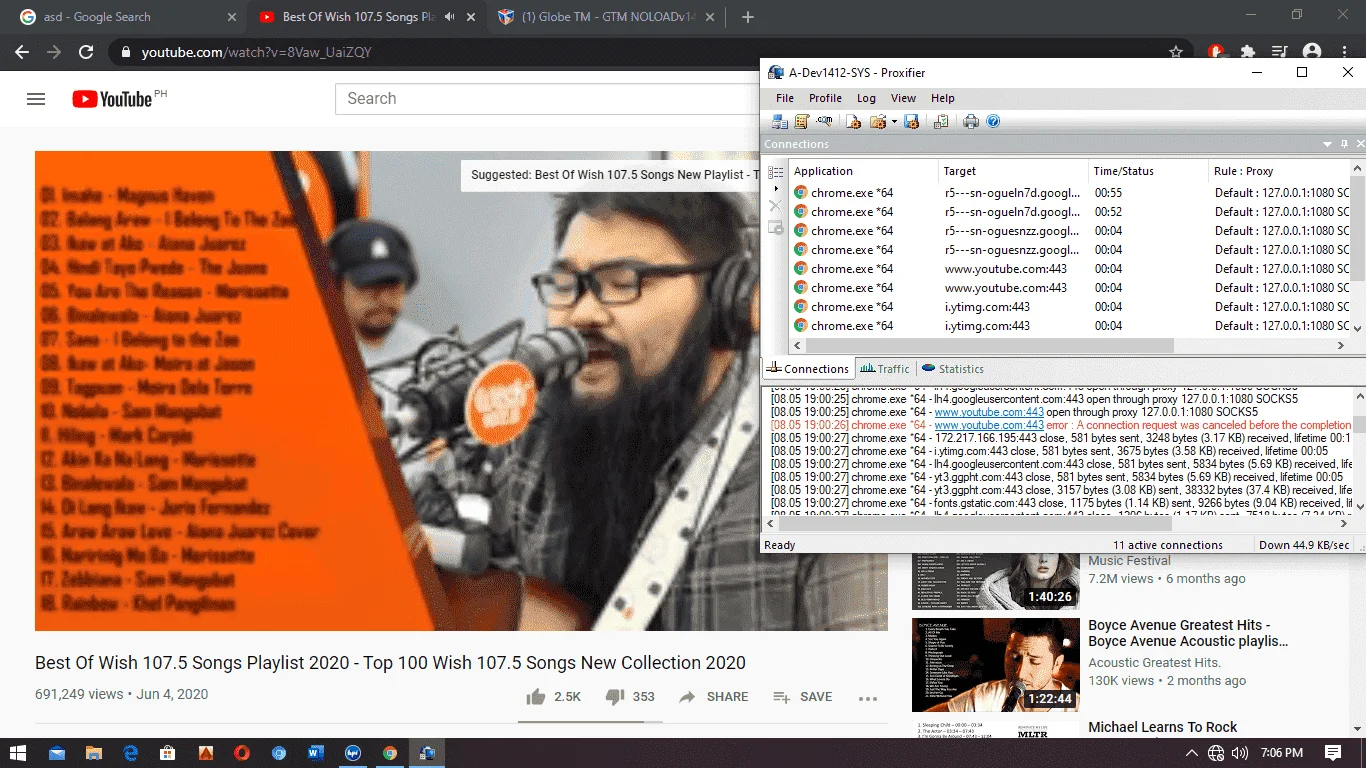Image resolution: width=1366 pixels, height=768 pixels.
Task: Click the first www.youtube.com:443 link in log
Action: pos(989,412)
